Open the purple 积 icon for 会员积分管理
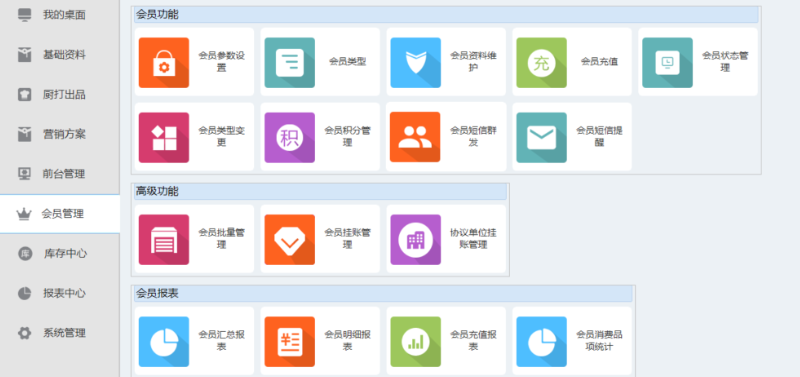The height and width of the screenshot is (377, 800). pos(289,137)
